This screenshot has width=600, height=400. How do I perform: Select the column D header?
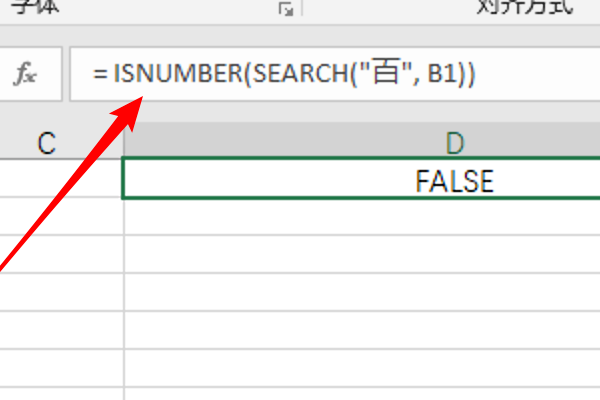[455, 143]
